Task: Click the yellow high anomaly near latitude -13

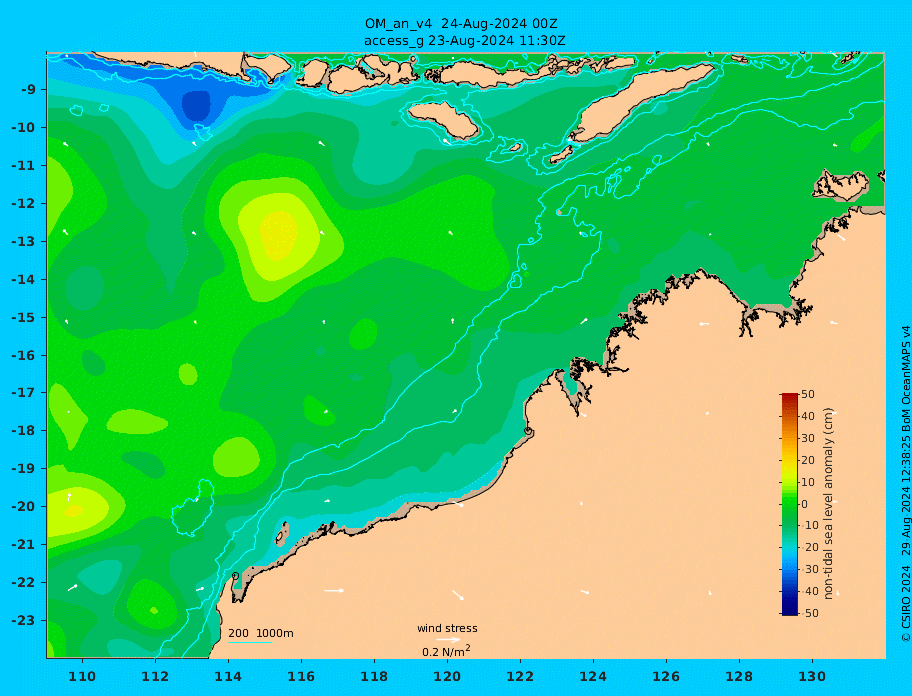Action: click(x=278, y=235)
